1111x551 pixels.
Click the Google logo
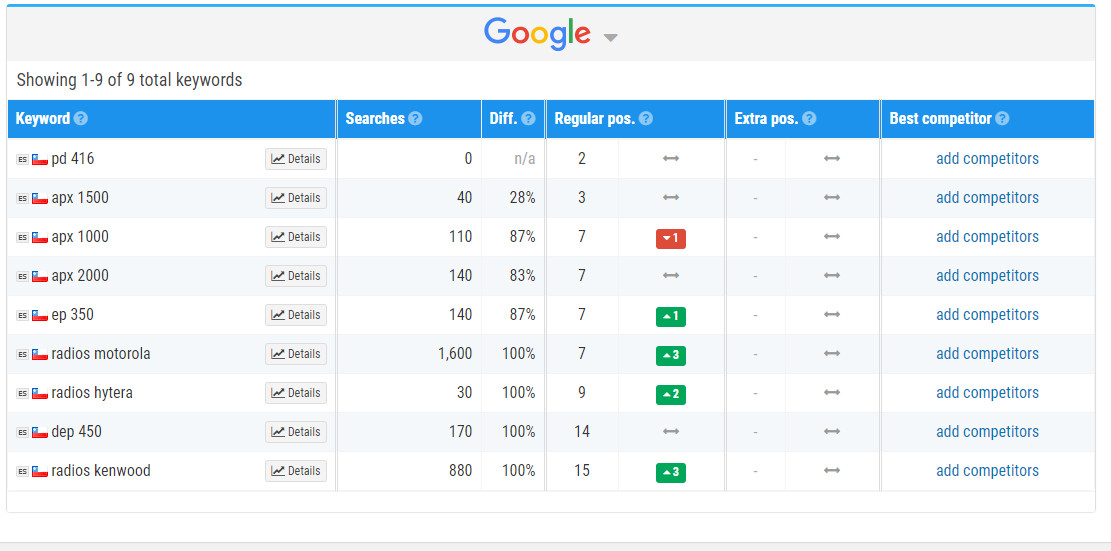pos(537,34)
